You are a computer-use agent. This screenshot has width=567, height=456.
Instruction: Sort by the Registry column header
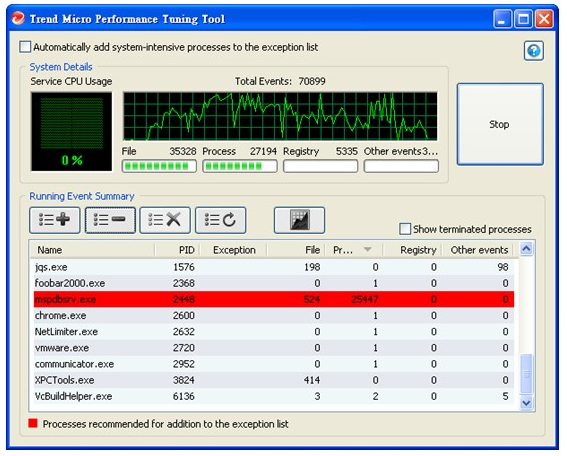click(418, 250)
